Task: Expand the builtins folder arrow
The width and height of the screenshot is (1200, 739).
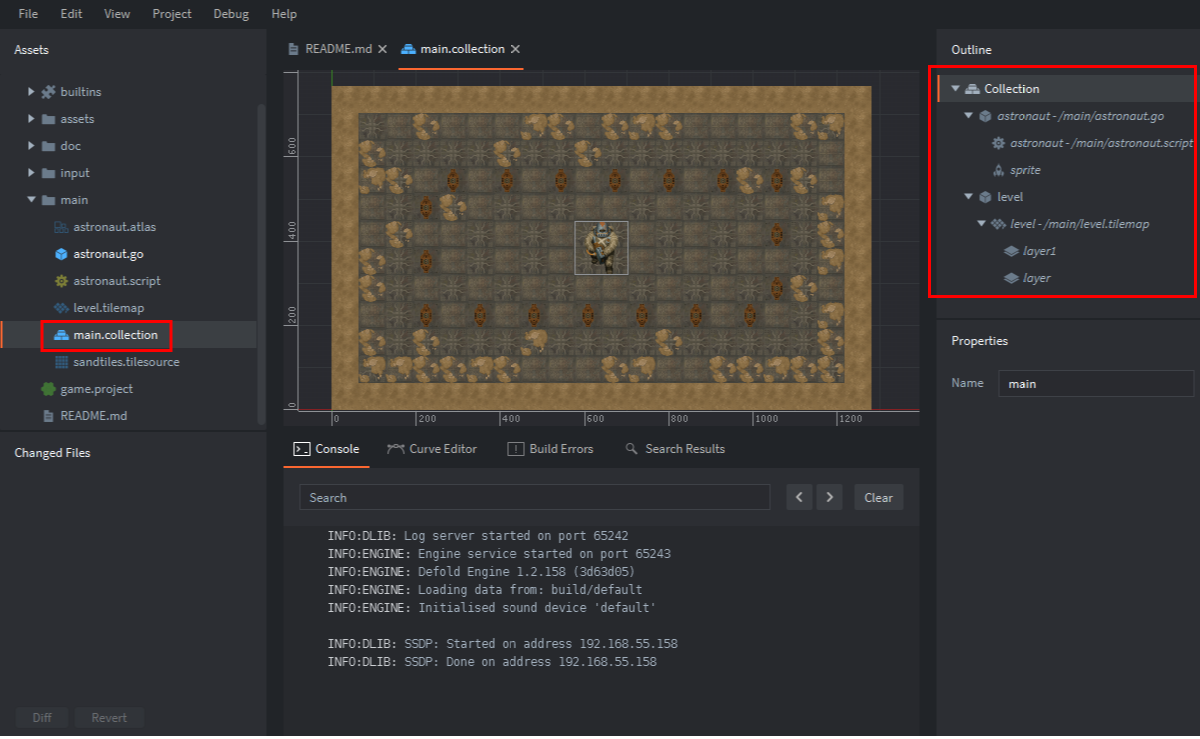Action: click(x=32, y=92)
